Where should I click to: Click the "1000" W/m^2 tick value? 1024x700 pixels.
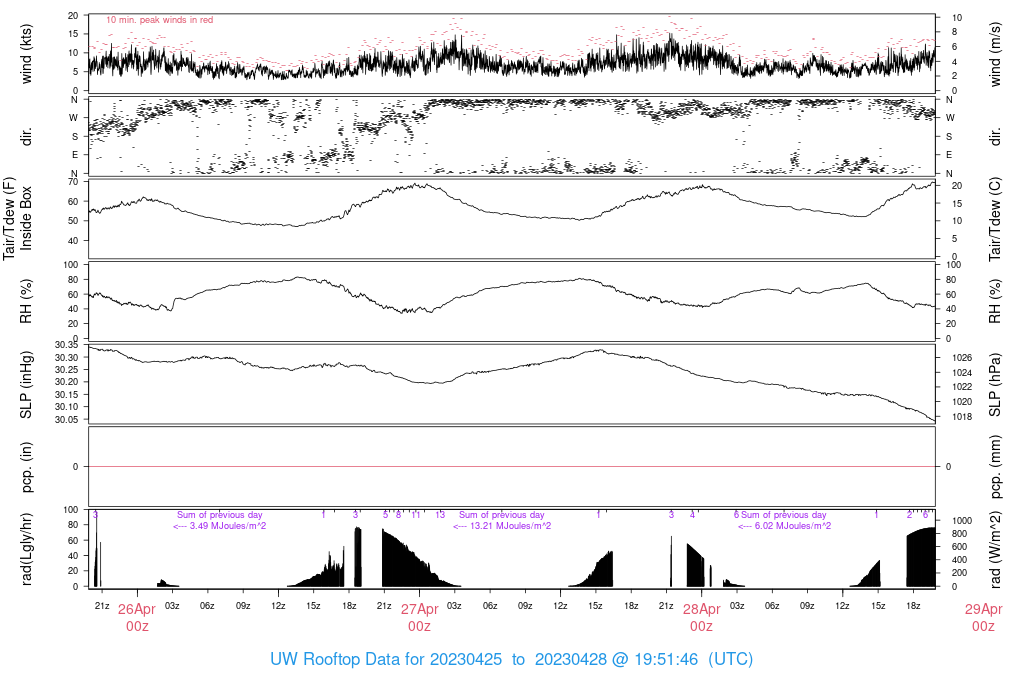point(962,520)
